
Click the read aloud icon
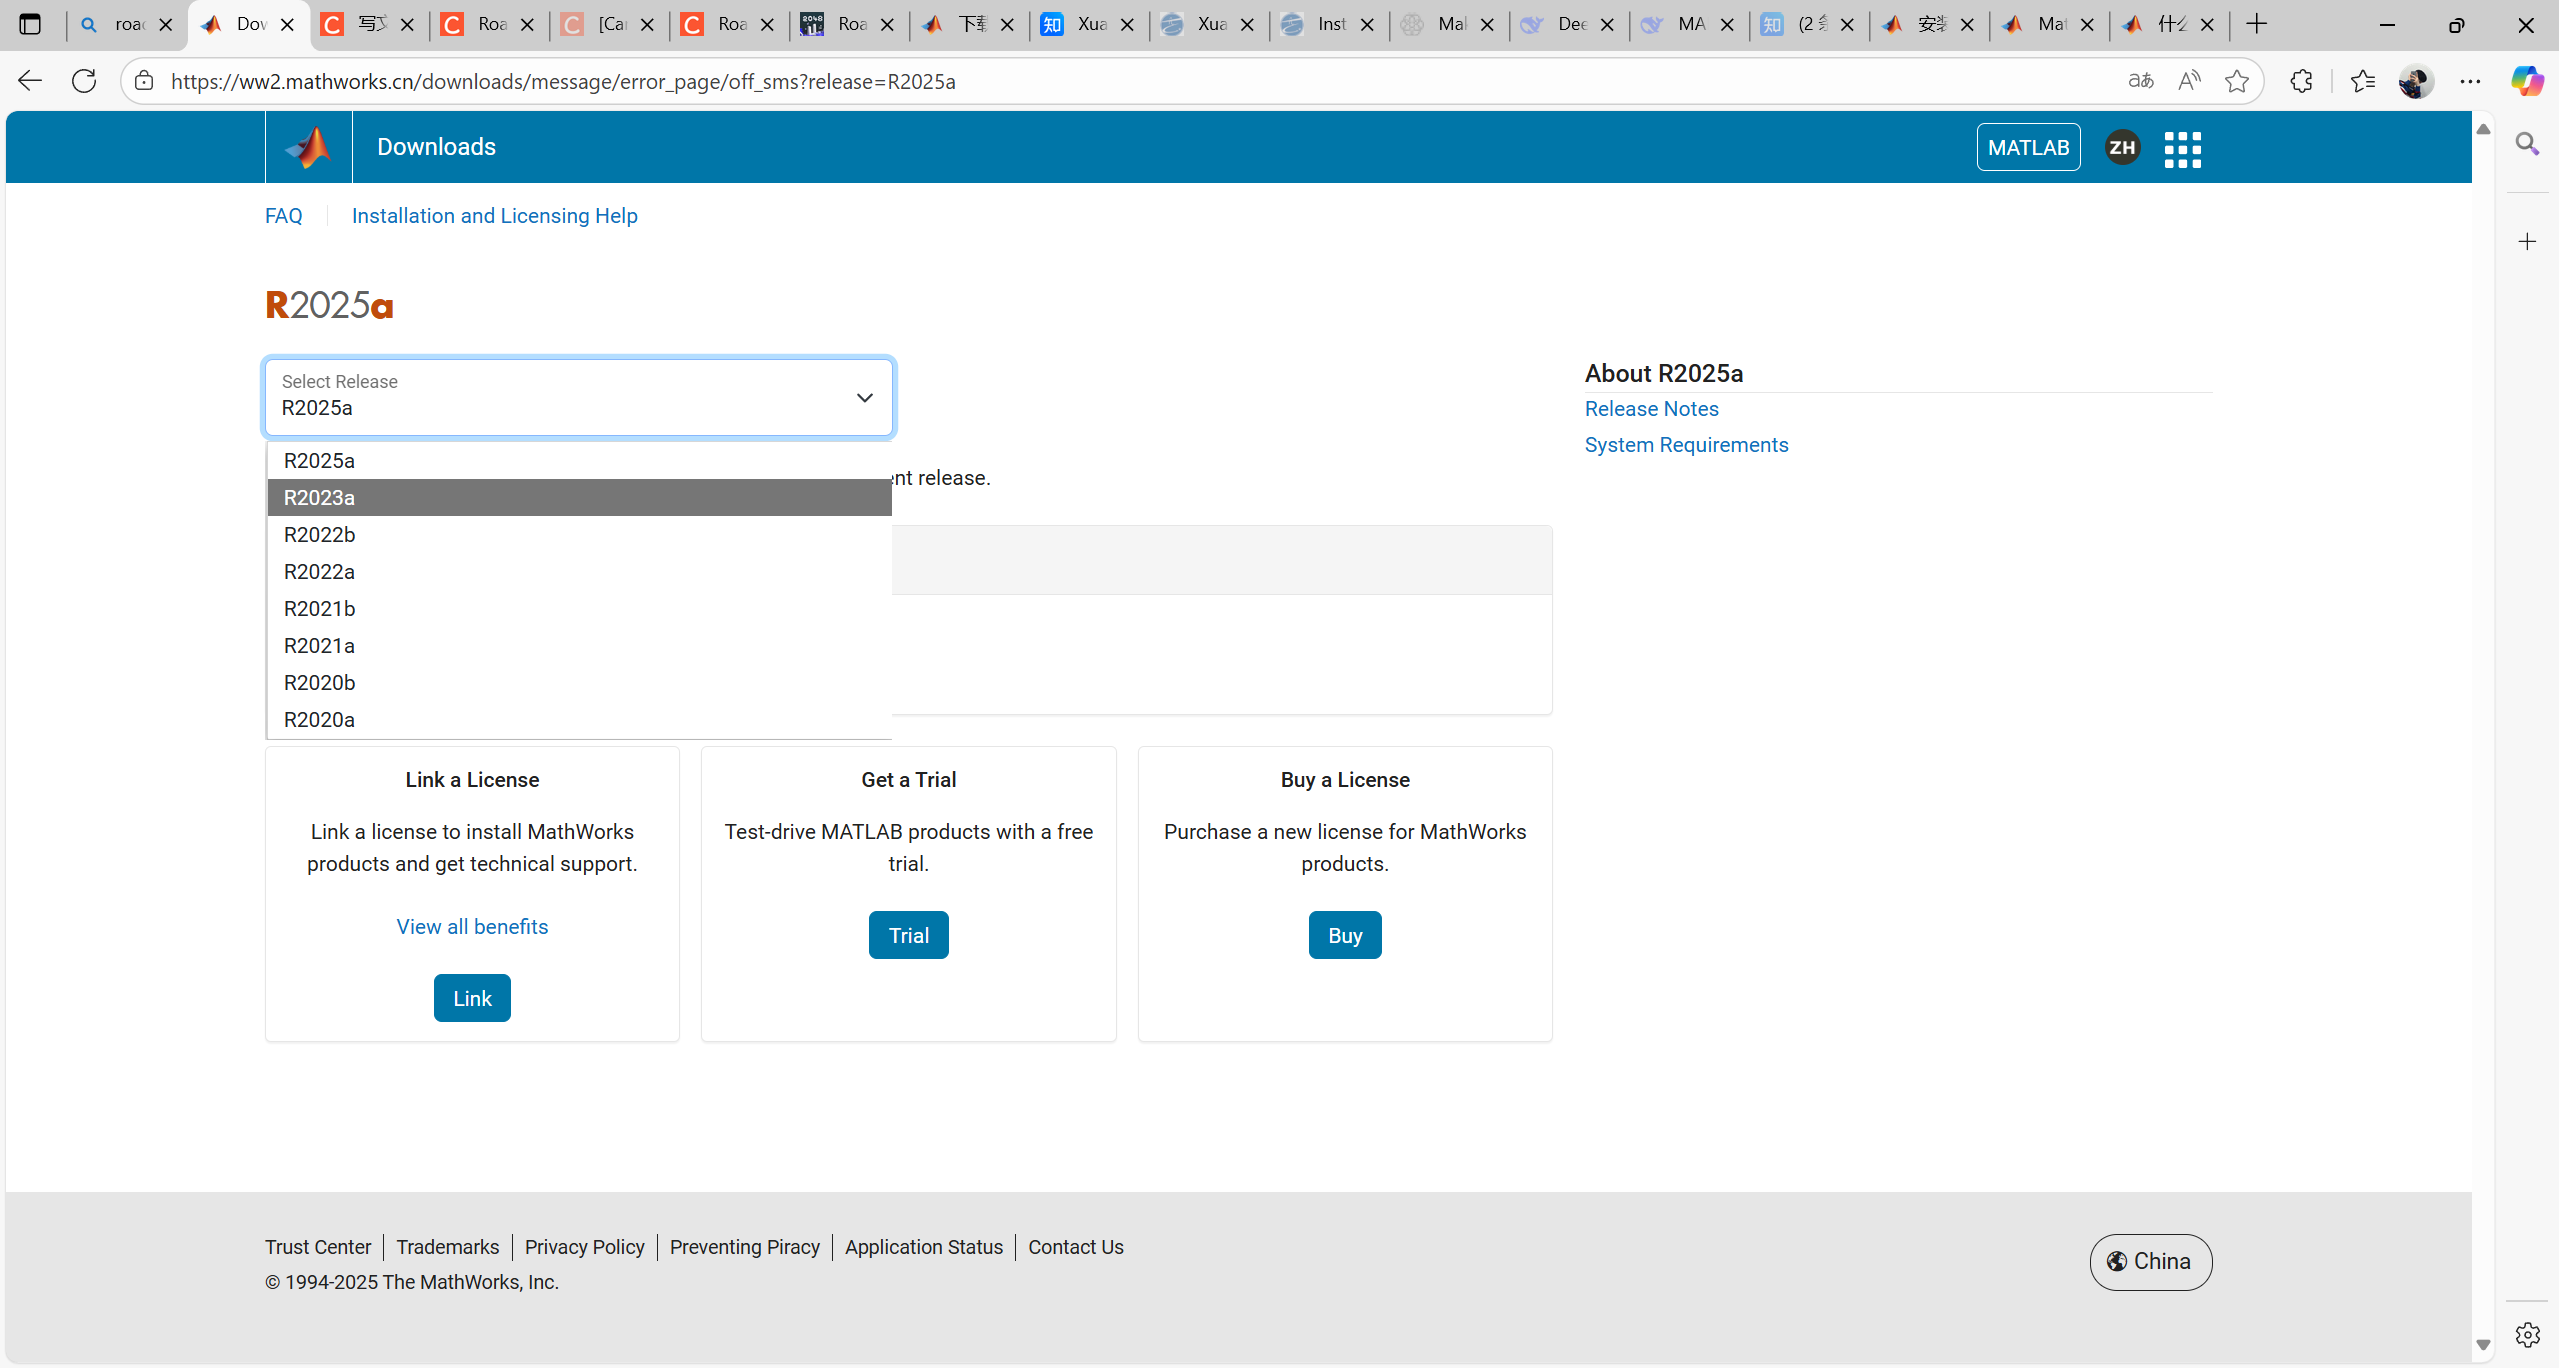click(x=2188, y=81)
